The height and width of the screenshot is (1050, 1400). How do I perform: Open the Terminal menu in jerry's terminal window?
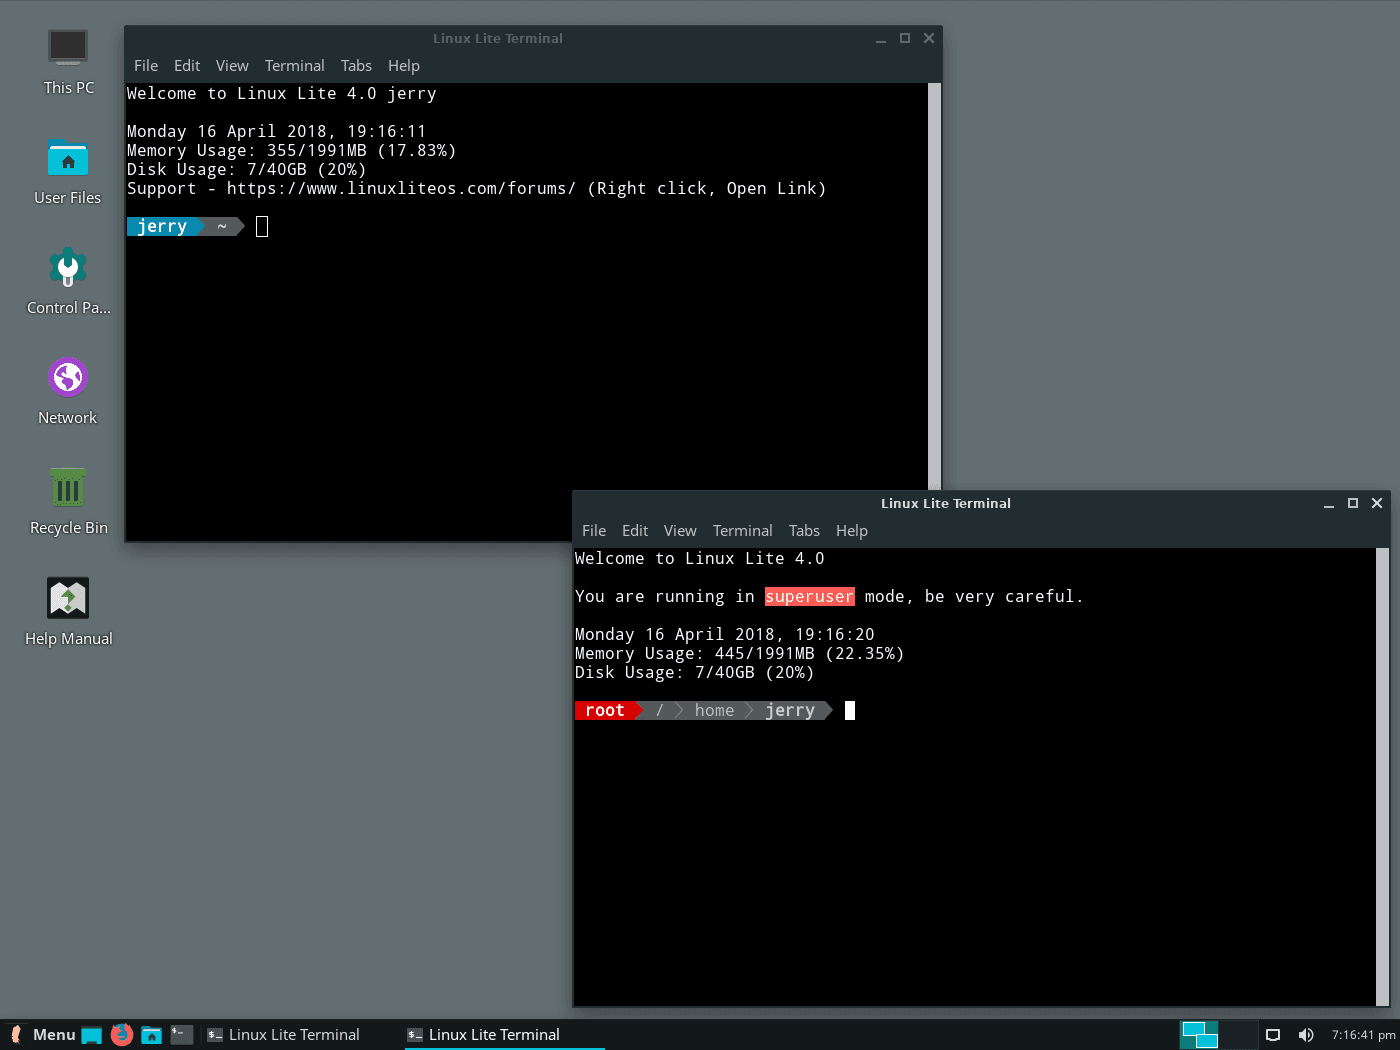pyautogui.click(x=294, y=65)
